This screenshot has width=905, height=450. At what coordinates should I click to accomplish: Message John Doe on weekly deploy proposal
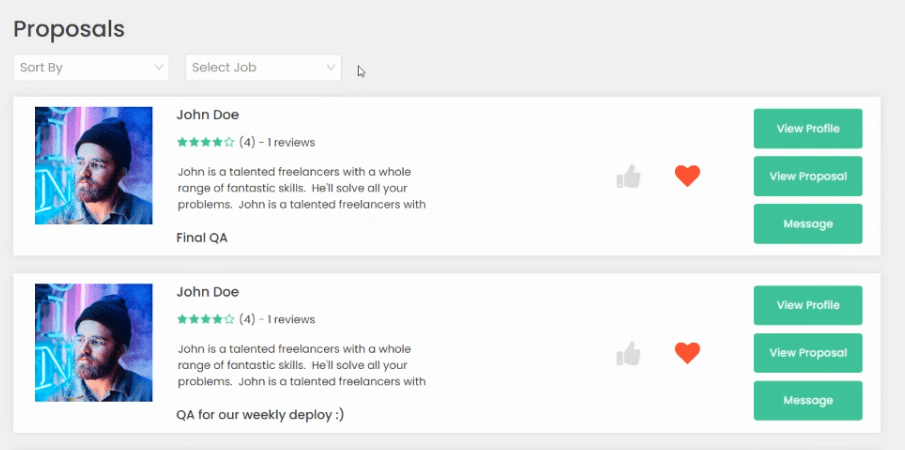[x=808, y=400]
